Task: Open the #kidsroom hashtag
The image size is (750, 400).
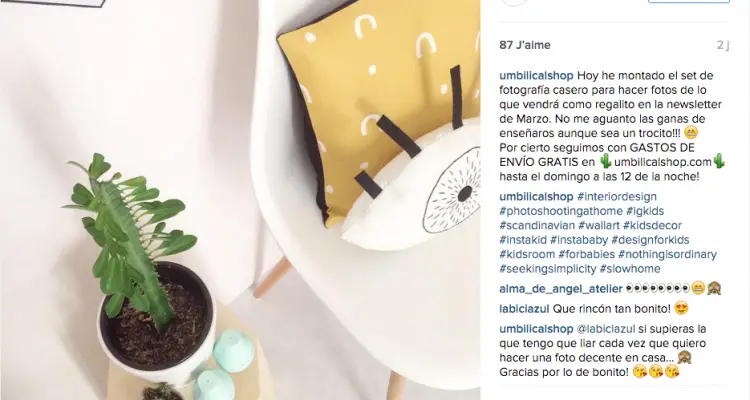Action: 527,254
